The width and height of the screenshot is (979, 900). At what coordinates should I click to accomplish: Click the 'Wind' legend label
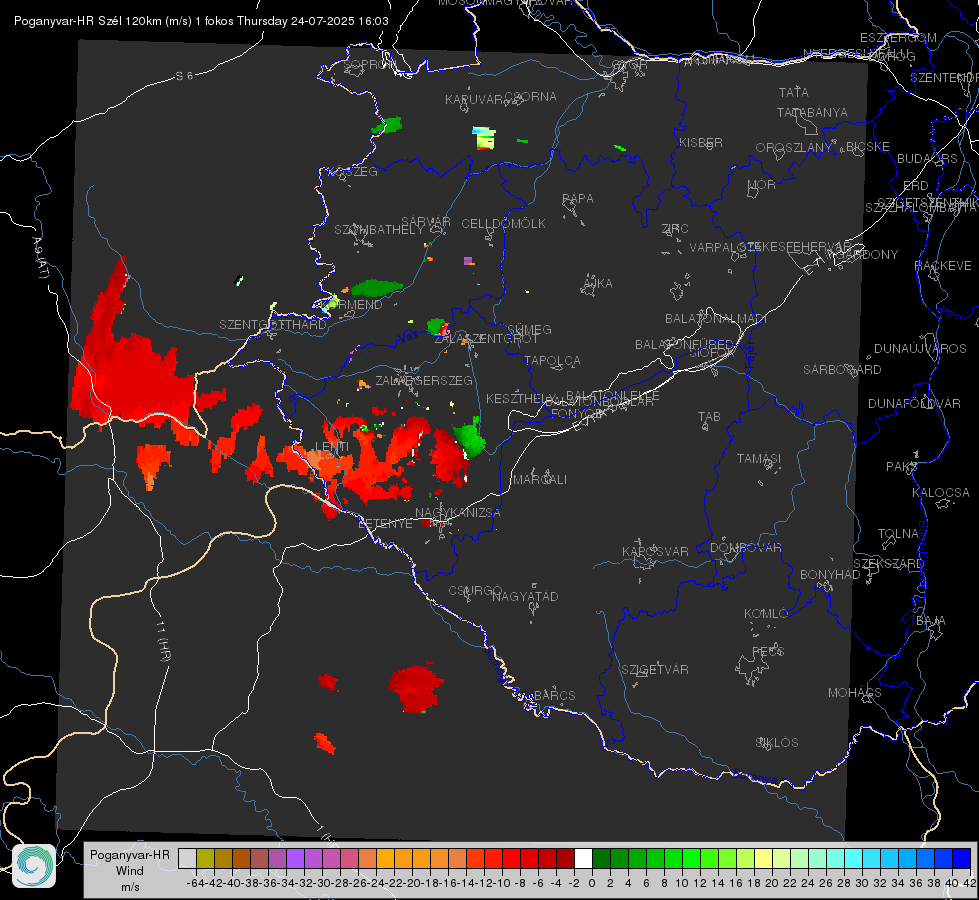130,871
